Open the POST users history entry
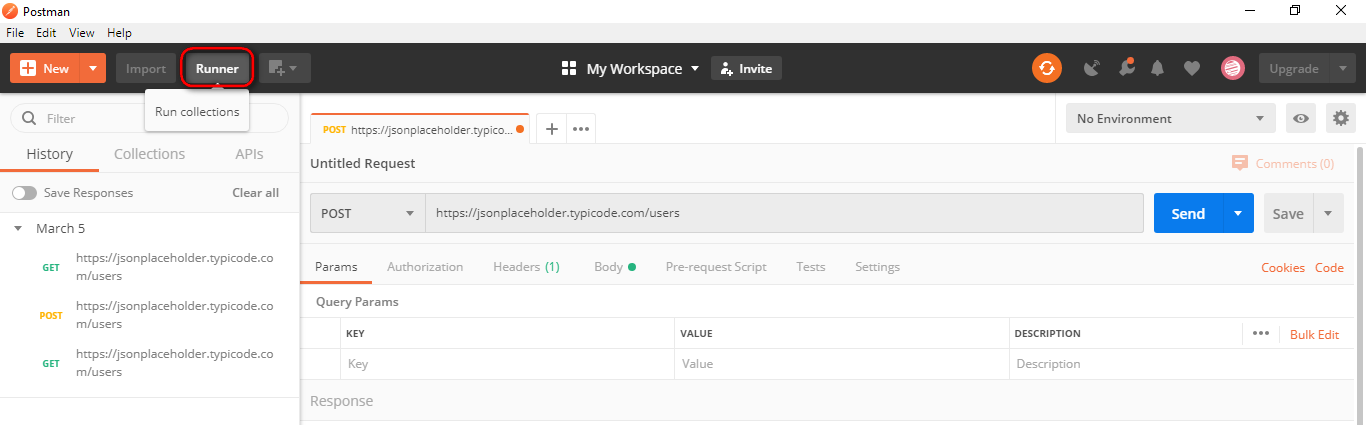This screenshot has height=425, width=1366. tap(150, 315)
